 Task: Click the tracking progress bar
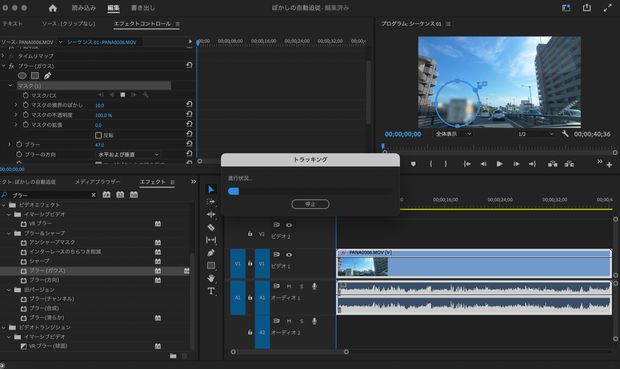click(310, 191)
